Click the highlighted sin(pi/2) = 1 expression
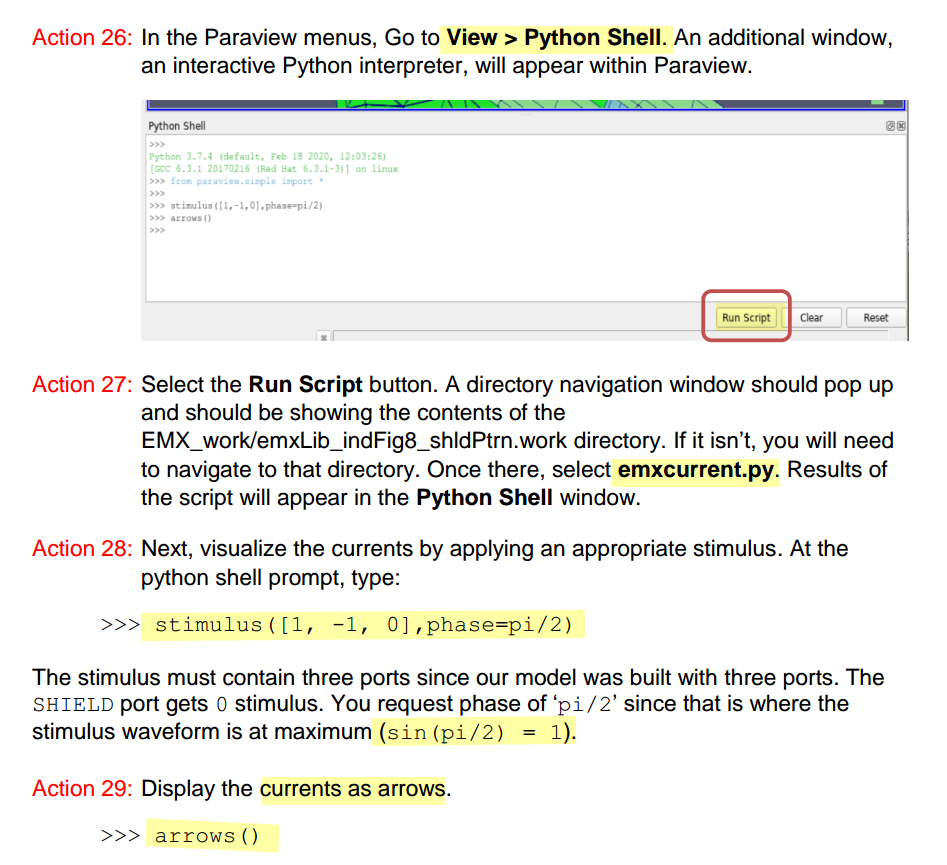Viewport: 947px width, 865px height. click(474, 732)
